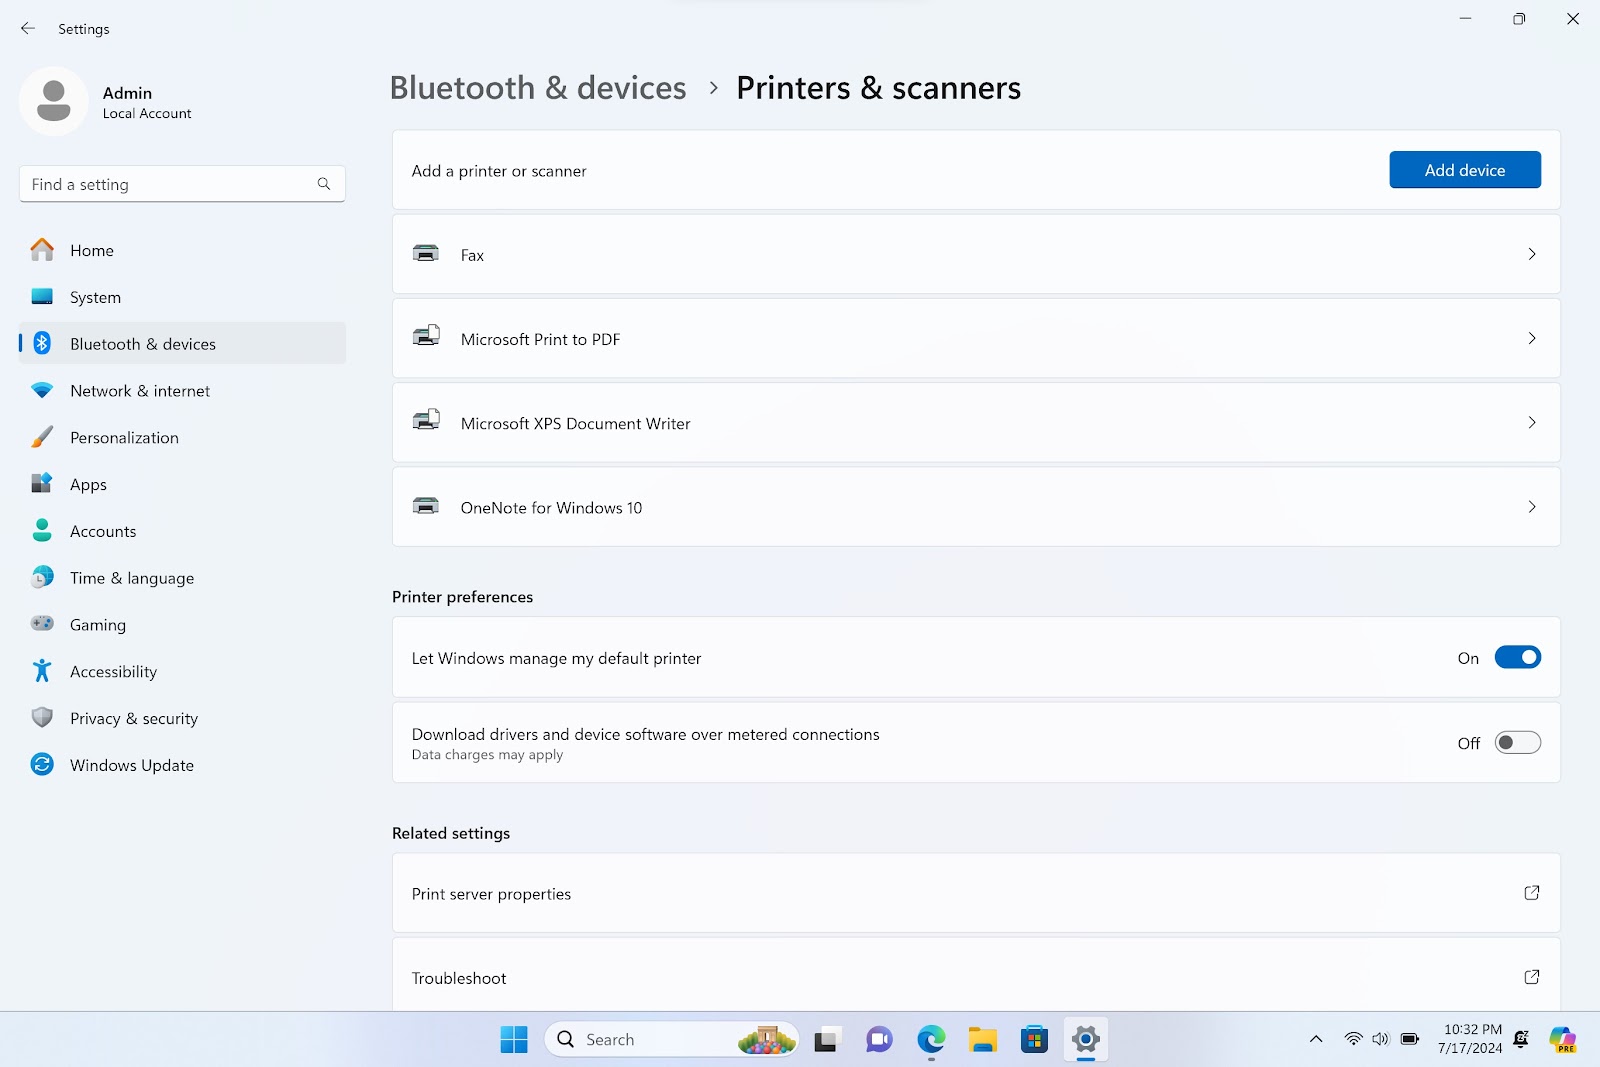Image resolution: width=1600 pixels, height=1067 pixels.
Task: Click the search magnifier in Find a setting
Action: [x=324, y=184]
